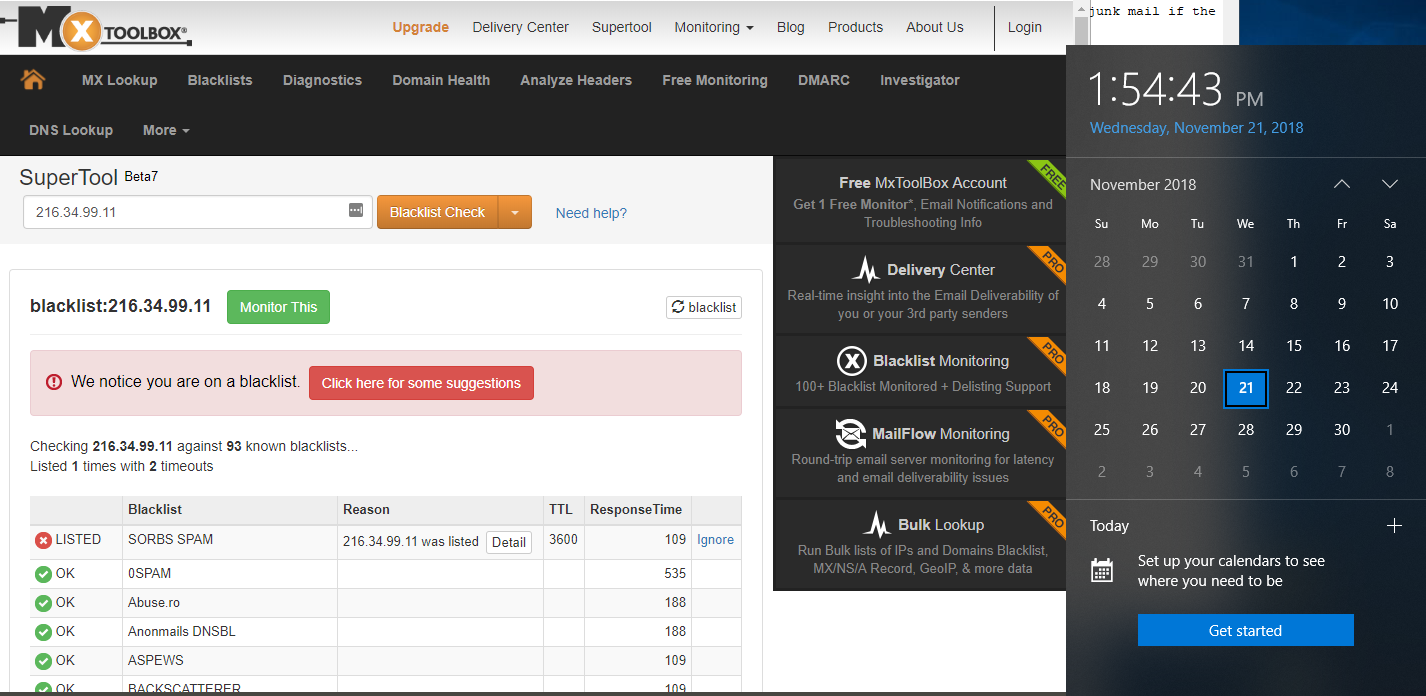Image resolution: width=1426 pixels, height=696 pixels.
Task: Go to the previous month with the up chevron
Action: [x=1342, y=184]
